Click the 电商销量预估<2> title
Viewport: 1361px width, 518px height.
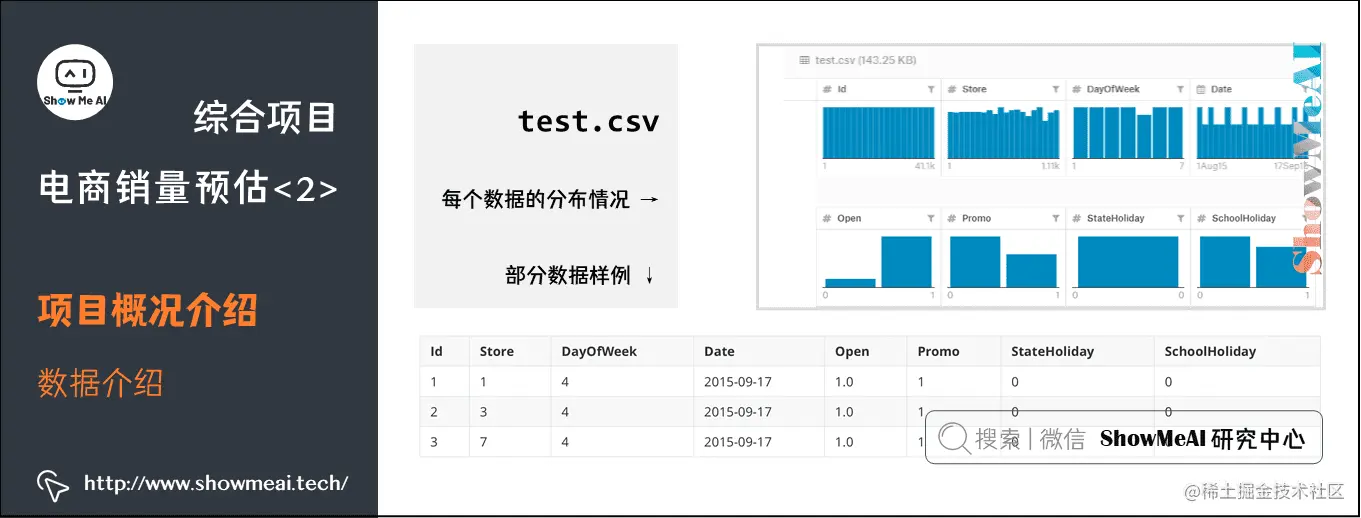point(187,187)
